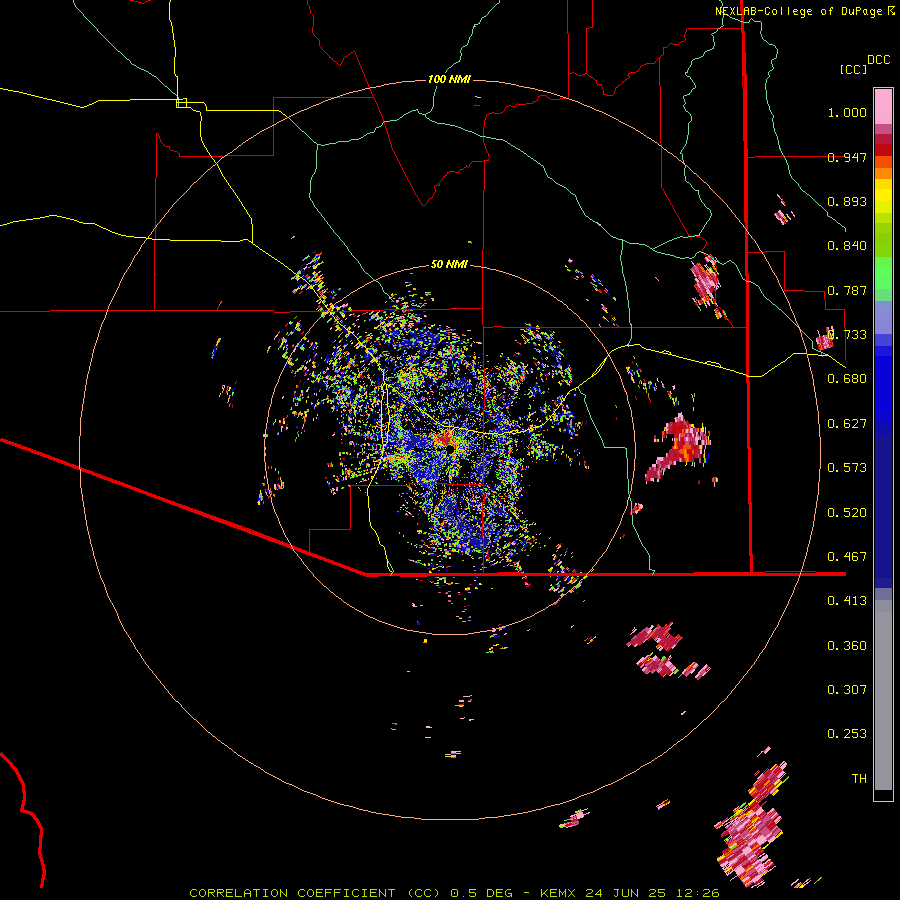Screen dimensions: 900x900
Task: Click the KEMX station identifier in caption
Action: click(x=560, y=893)
